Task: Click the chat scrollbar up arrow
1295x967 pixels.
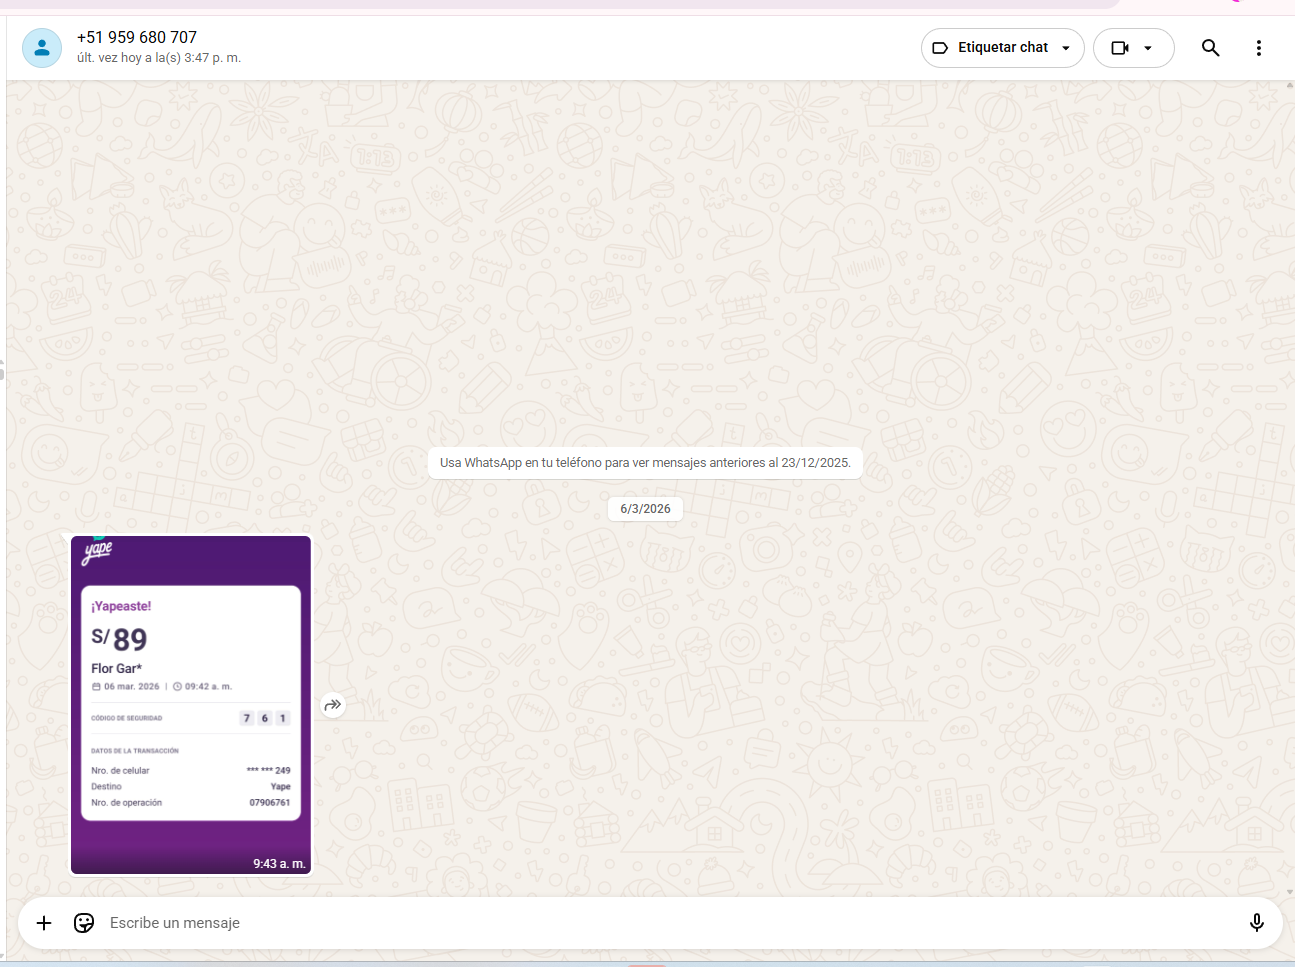Action: (x=1289, y=86)
